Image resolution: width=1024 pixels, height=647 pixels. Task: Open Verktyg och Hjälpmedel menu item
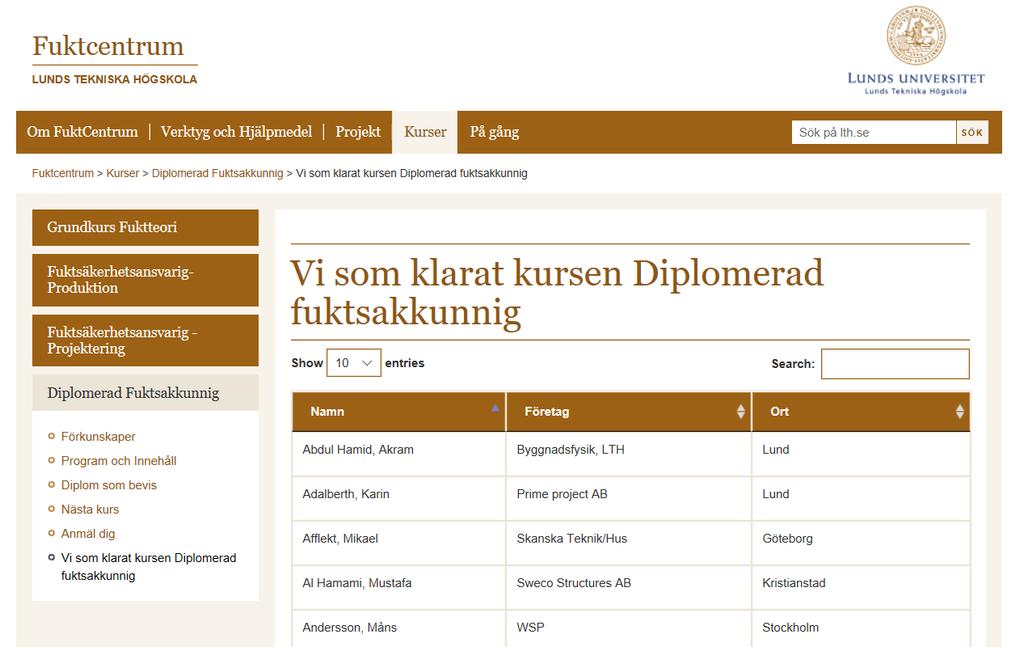click(x=236, y=132)
